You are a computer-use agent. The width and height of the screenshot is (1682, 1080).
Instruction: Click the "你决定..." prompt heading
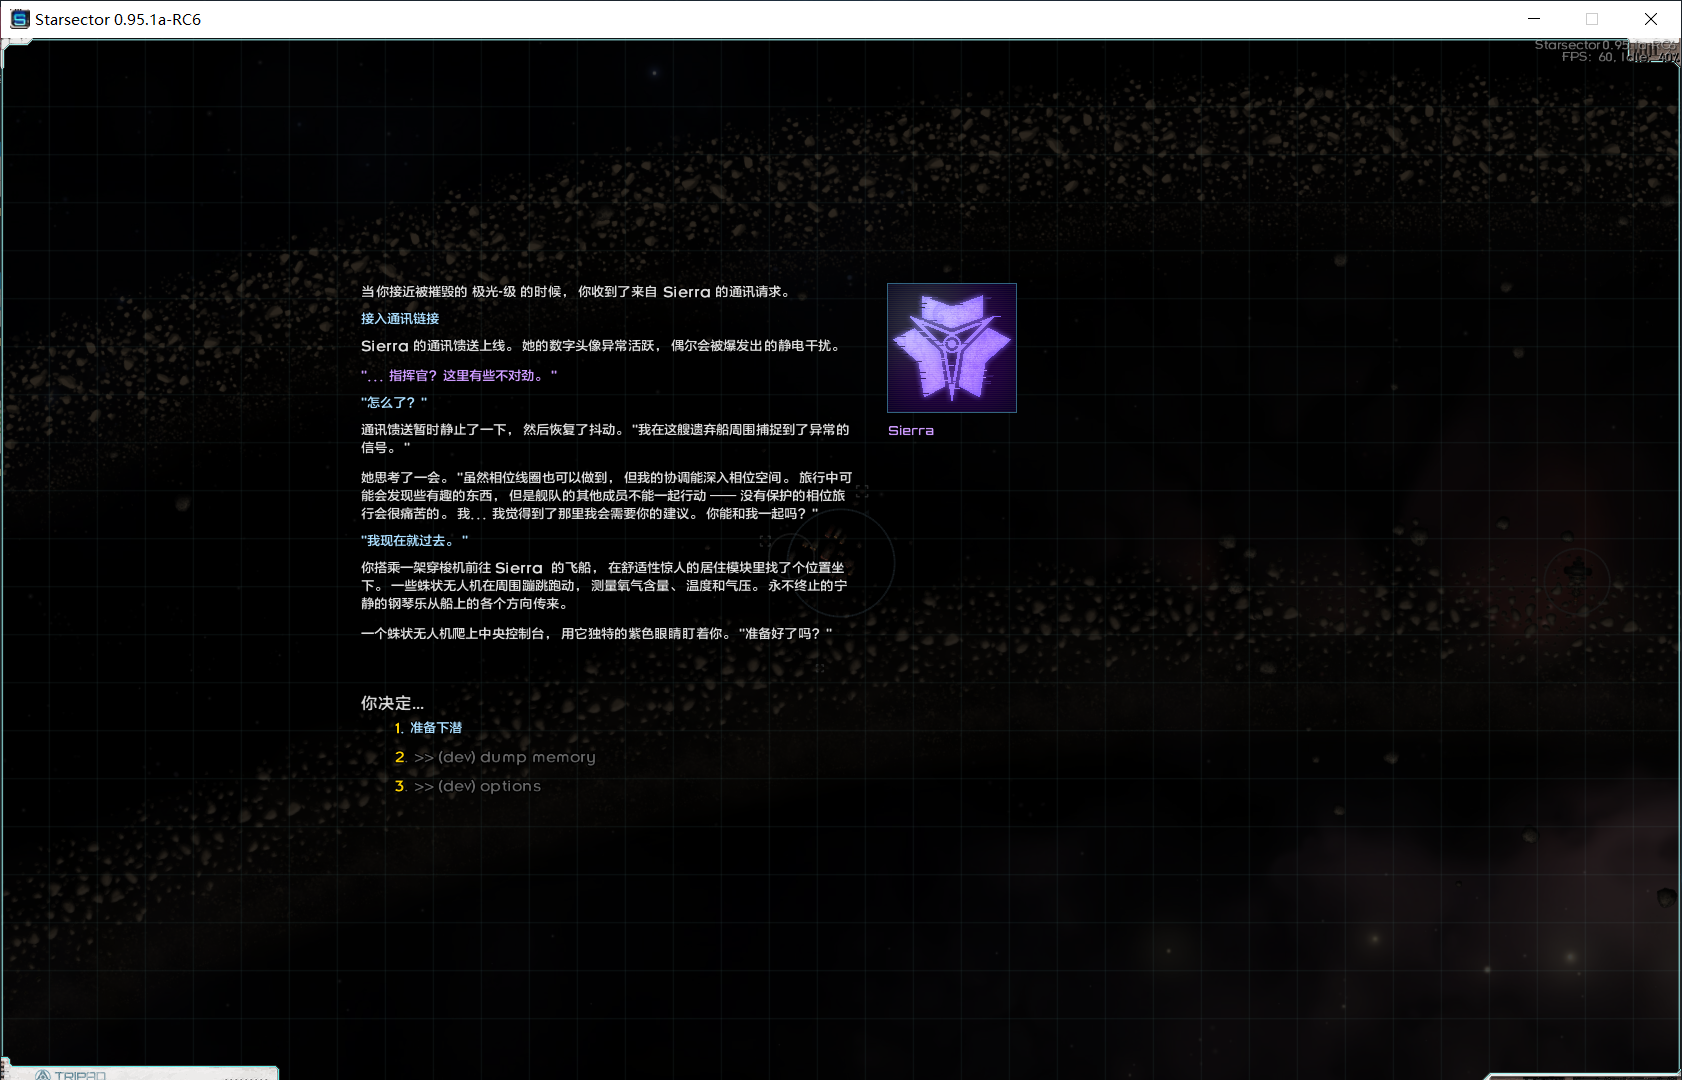pyautogui.click(x=392, y=703)
